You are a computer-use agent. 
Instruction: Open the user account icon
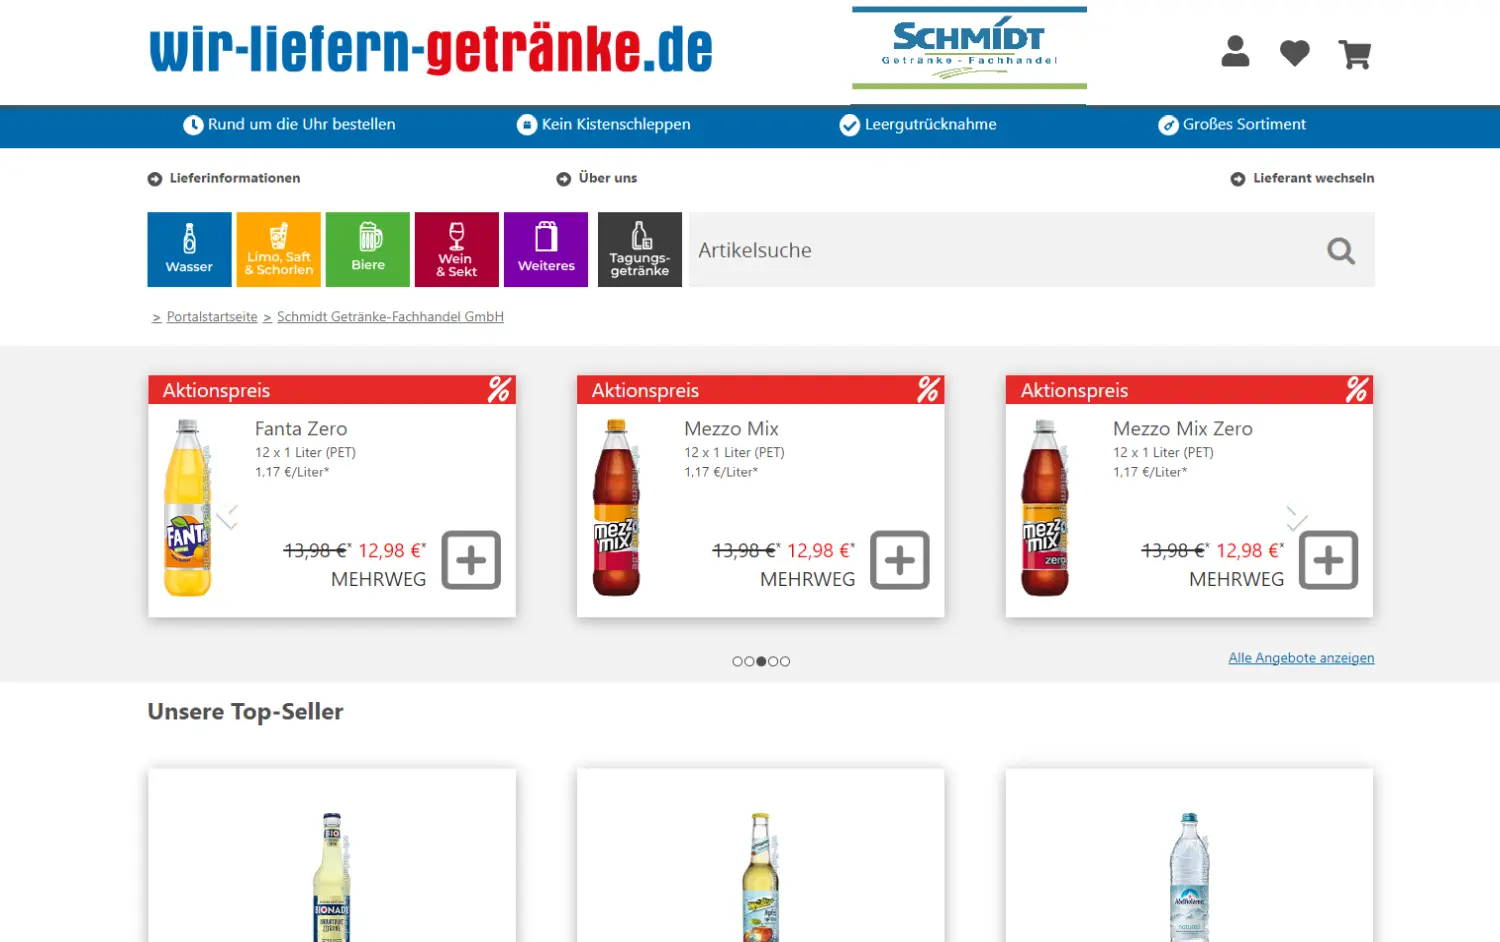(1235, 52)
